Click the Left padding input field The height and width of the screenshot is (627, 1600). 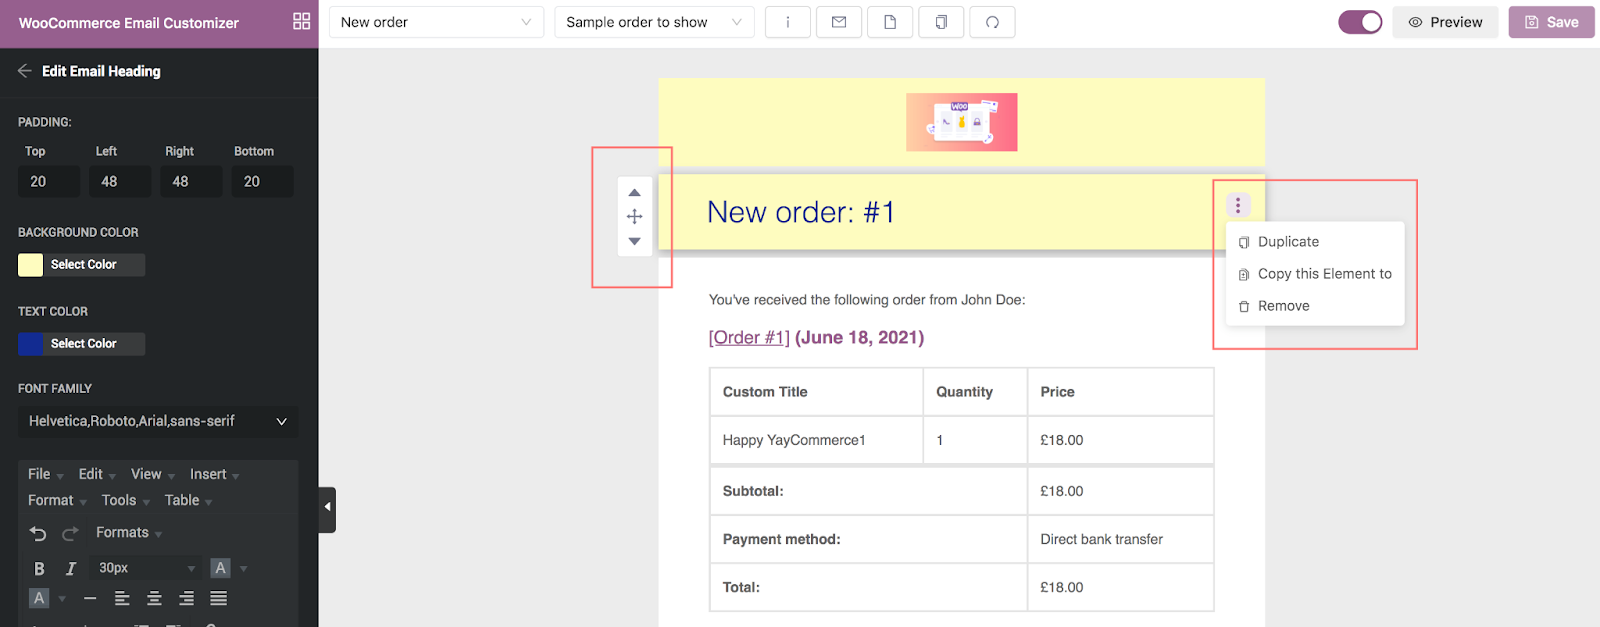(x=120, y=181)
